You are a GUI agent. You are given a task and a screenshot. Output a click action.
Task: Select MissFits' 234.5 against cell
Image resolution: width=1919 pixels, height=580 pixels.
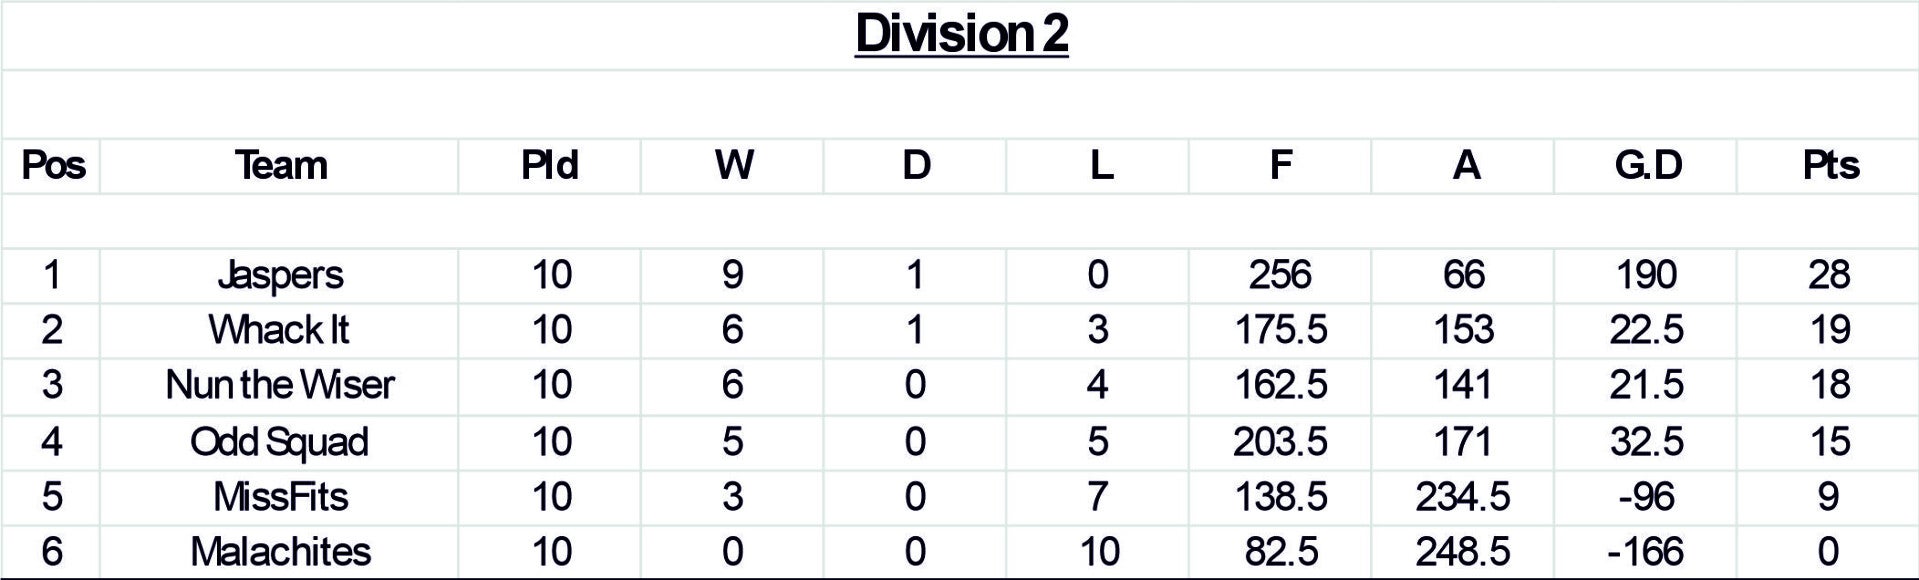(1463, 496)
